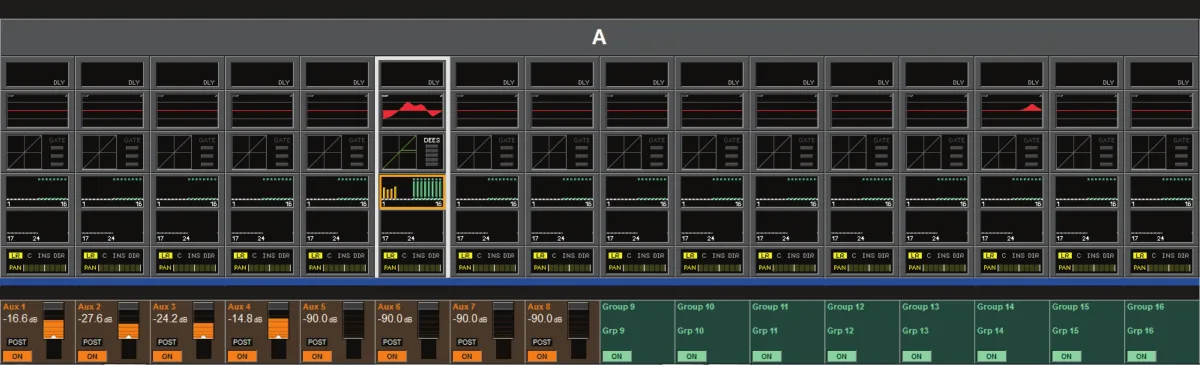Click the POST button on Aux 1

(17, 342)
